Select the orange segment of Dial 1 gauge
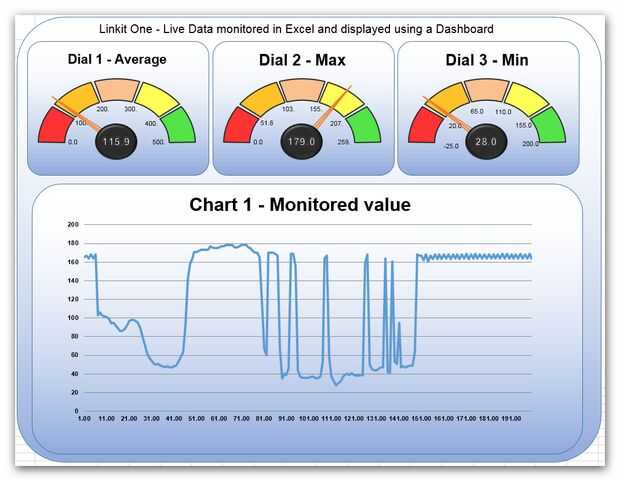The height and width of the screenshot is (481, 620). click(78, 97)
